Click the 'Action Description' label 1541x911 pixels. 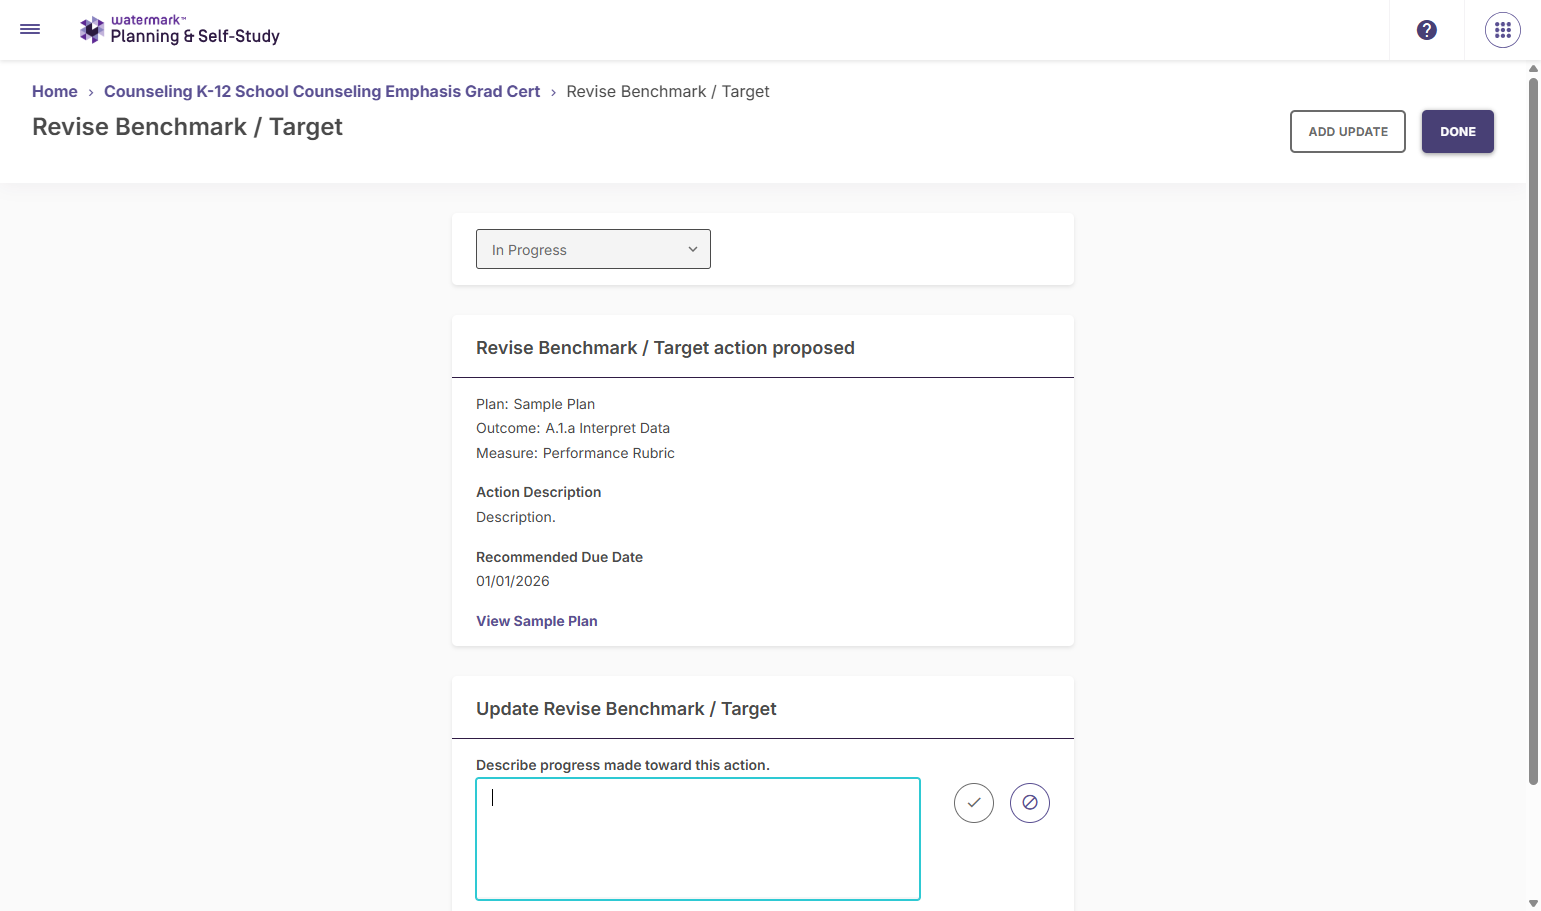(x=538, y=492)
